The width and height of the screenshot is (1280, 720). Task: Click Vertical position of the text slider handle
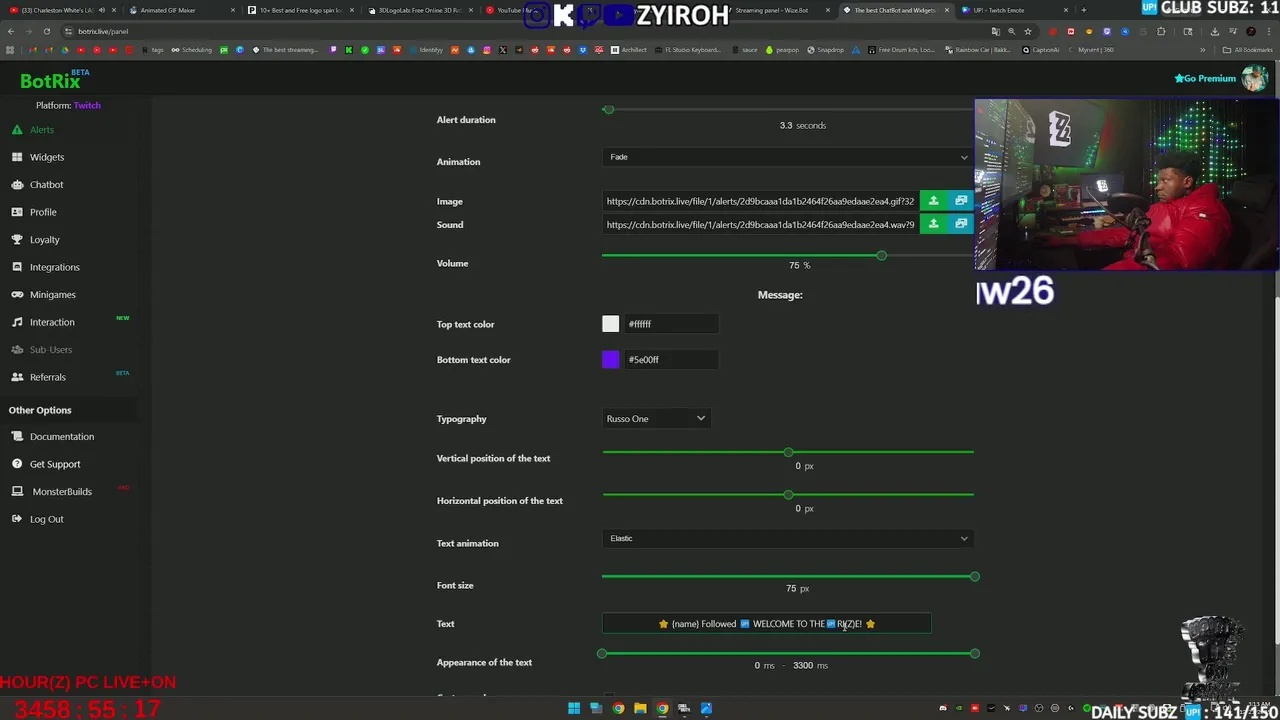coord(788,453)
